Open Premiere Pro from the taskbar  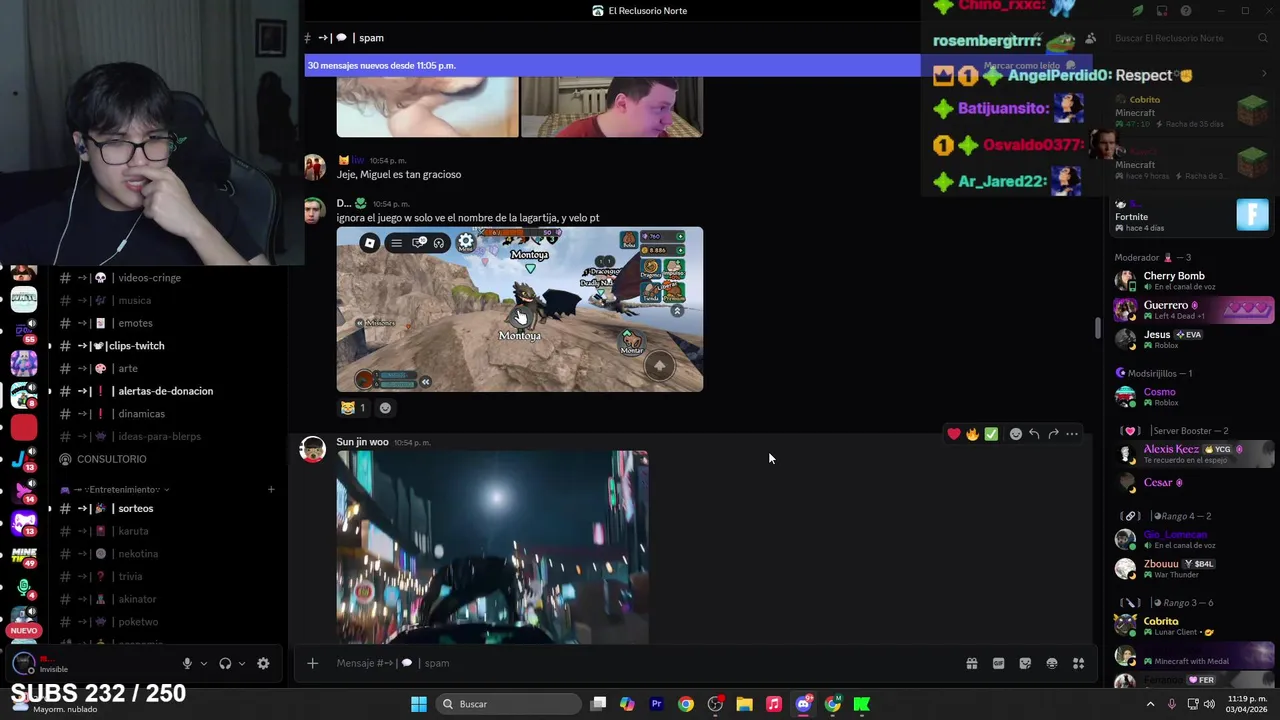(x=656, y=704)
